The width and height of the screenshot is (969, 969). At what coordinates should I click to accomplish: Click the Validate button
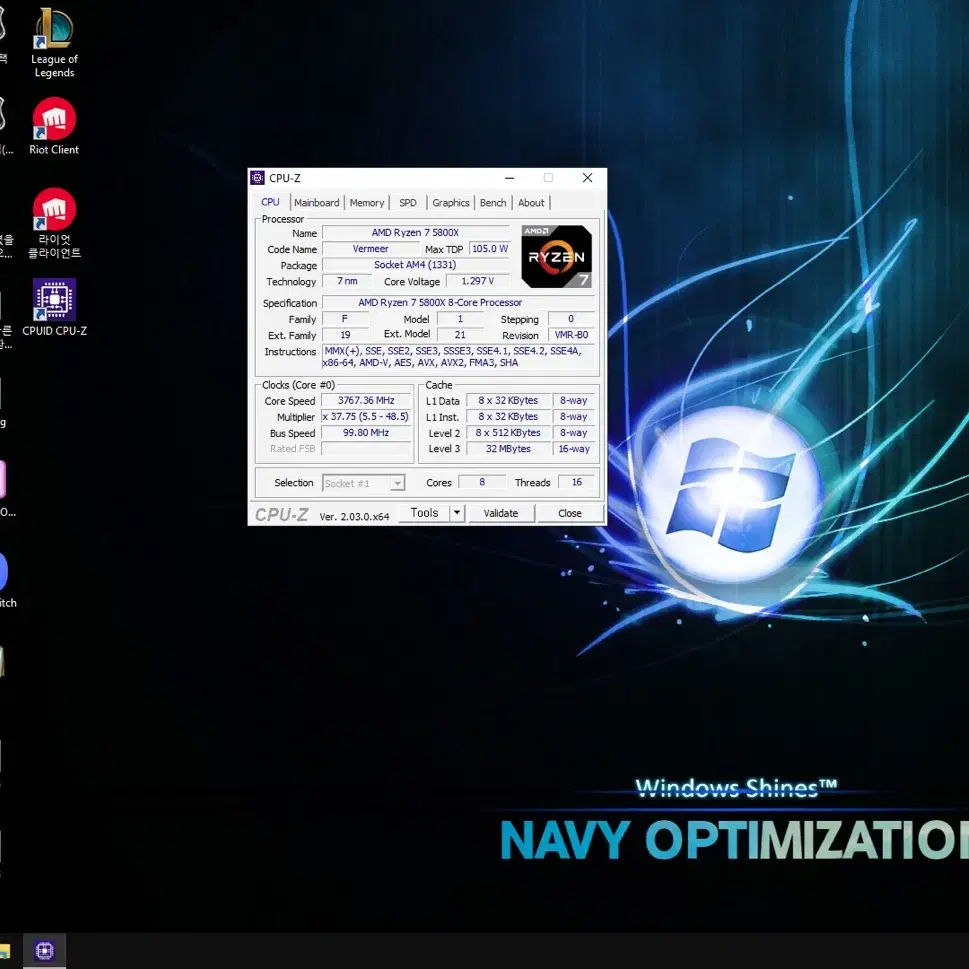pyautogui.click(x=501, y=513)
